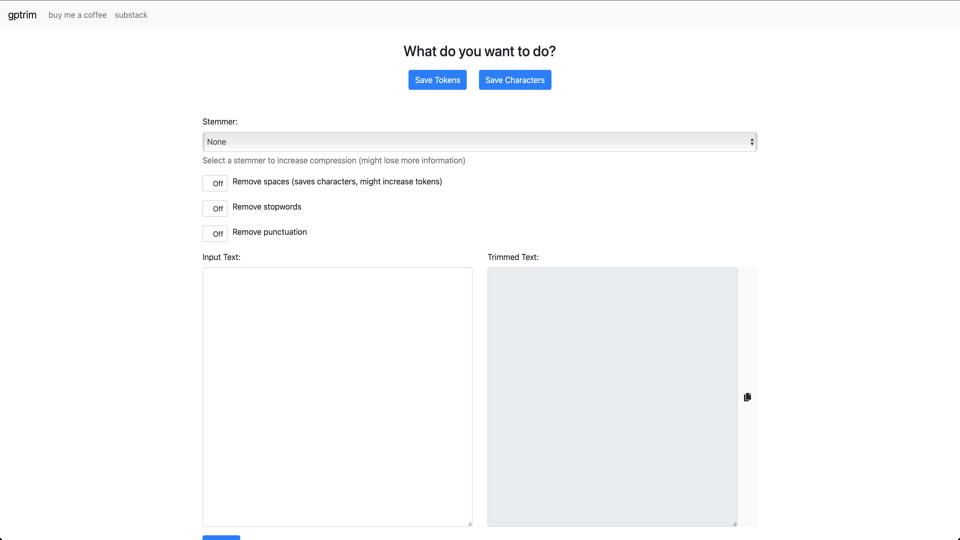This screenshot has height=540, width=960.
Task: Open the buy me a coffee link
Action: [x=77, y=15]
